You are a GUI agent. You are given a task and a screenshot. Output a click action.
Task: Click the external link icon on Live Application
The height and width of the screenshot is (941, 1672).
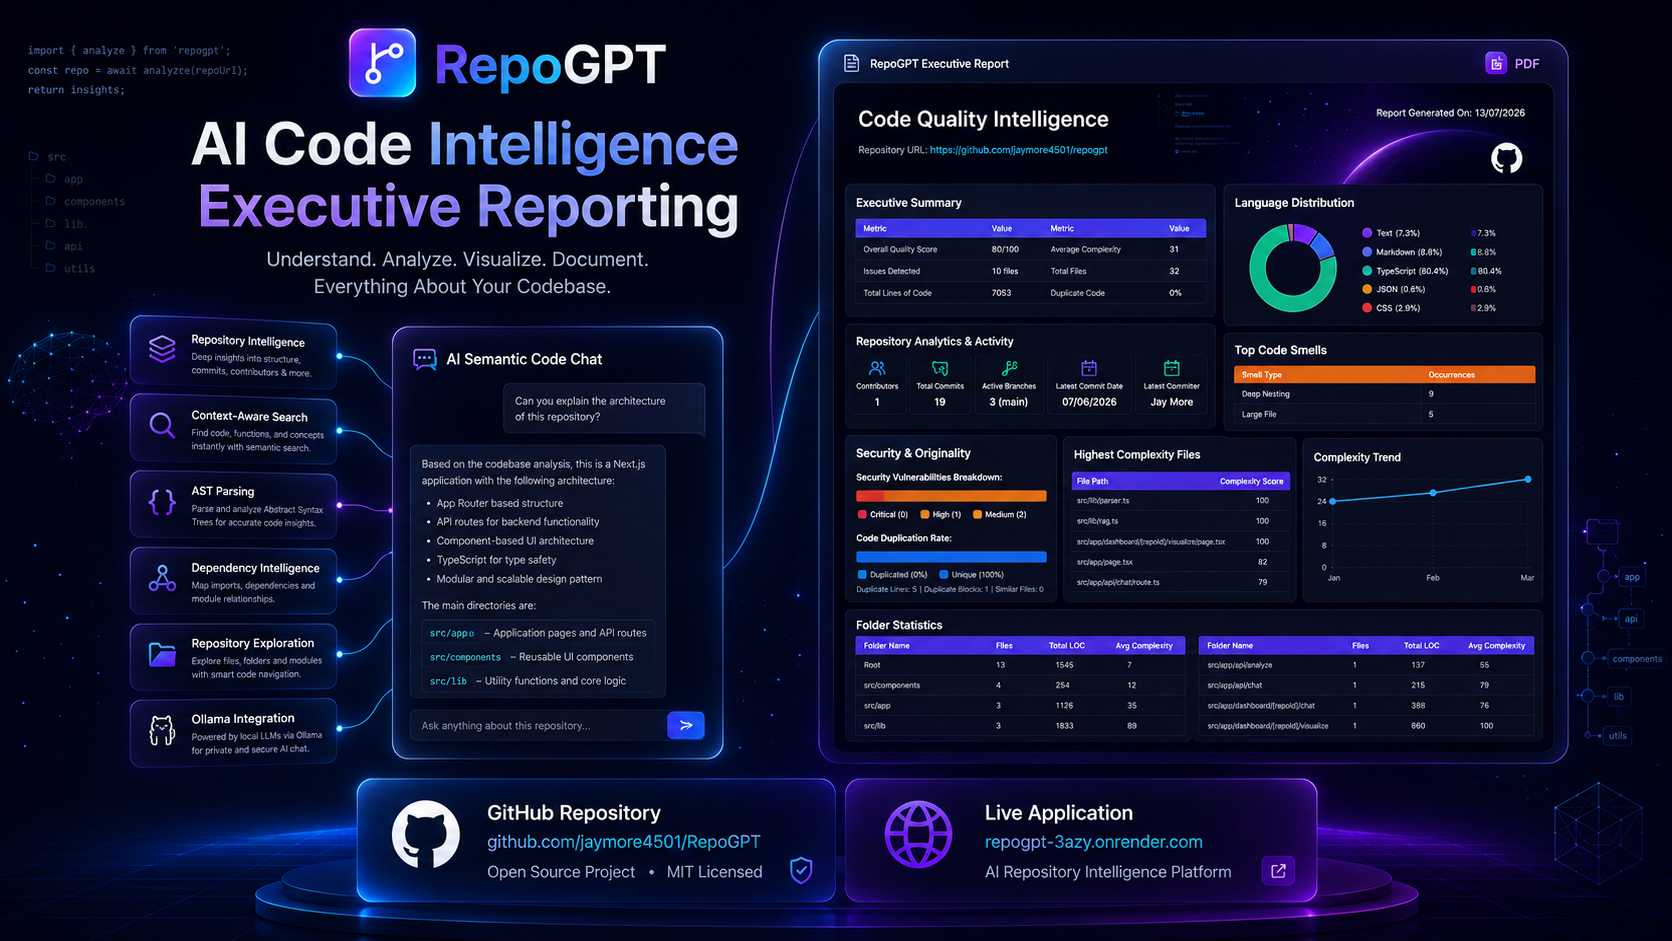[1278, 871]
